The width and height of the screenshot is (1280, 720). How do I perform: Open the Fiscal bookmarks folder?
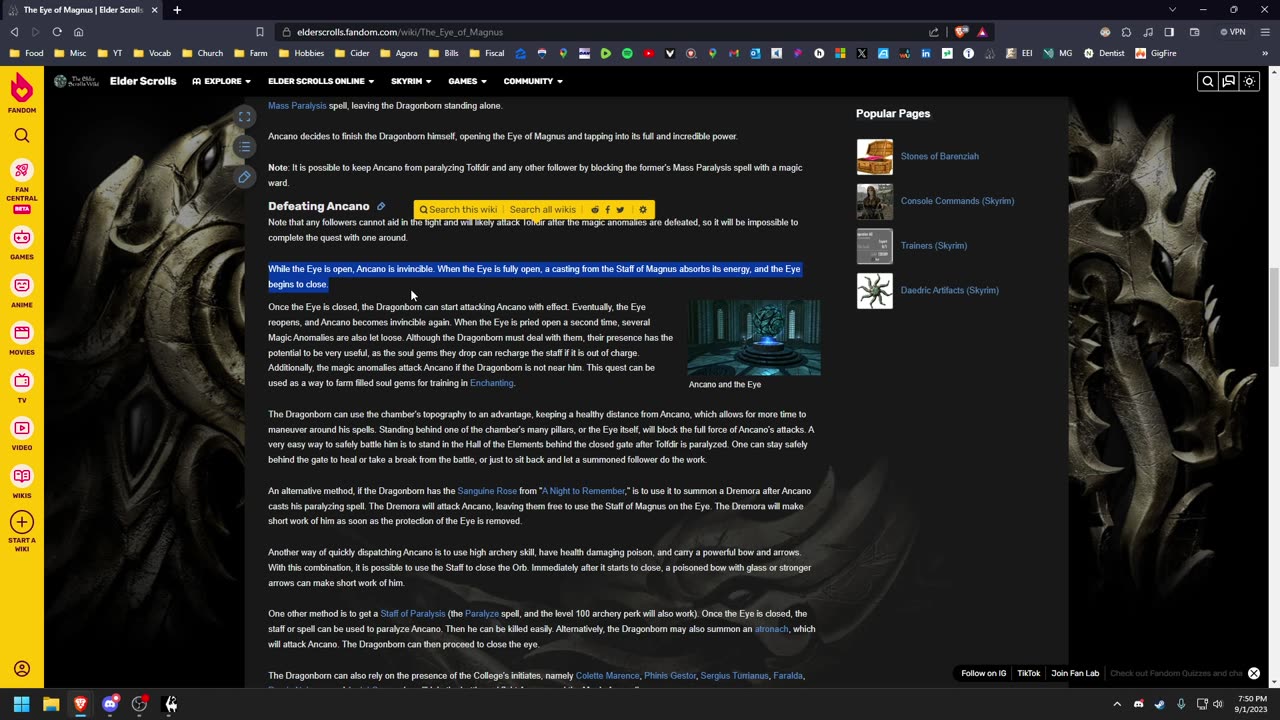(x=486, y=53)
